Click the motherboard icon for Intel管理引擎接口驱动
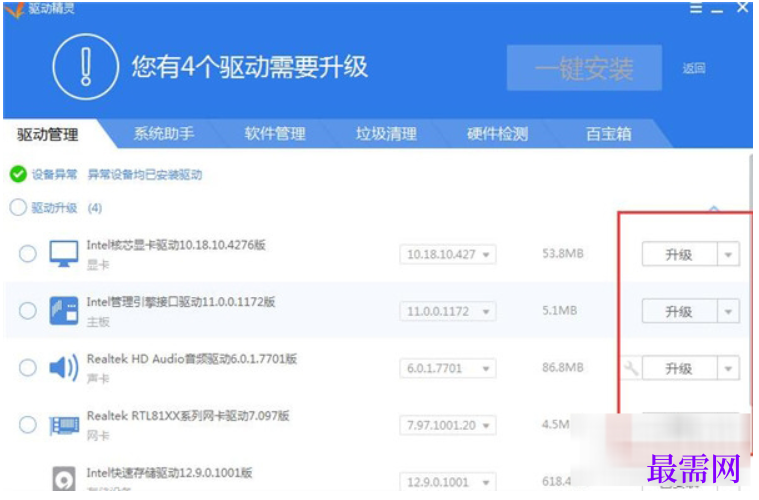Image resolution: width=759 pixels, height=500 pixels. pyautogui.click(x=64, y=311)
